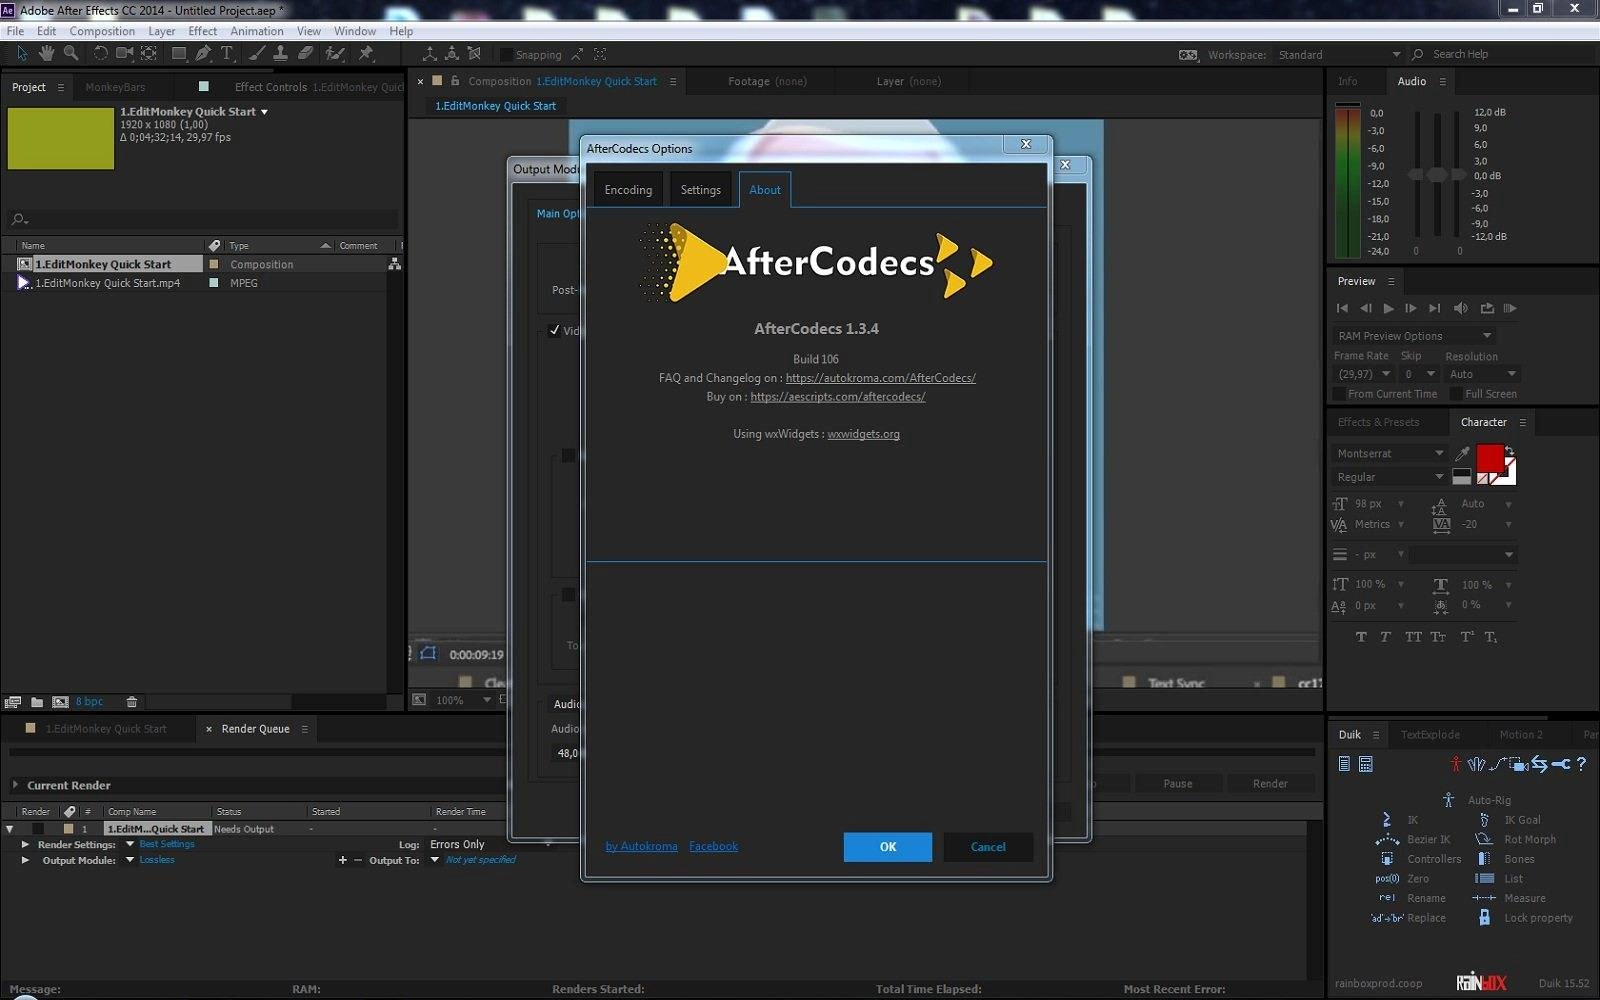Toggle Faux Bold in Character panel
Image resolution: width=1600 pixels, height=1000 pixels.
click(x=1361, y=637)
